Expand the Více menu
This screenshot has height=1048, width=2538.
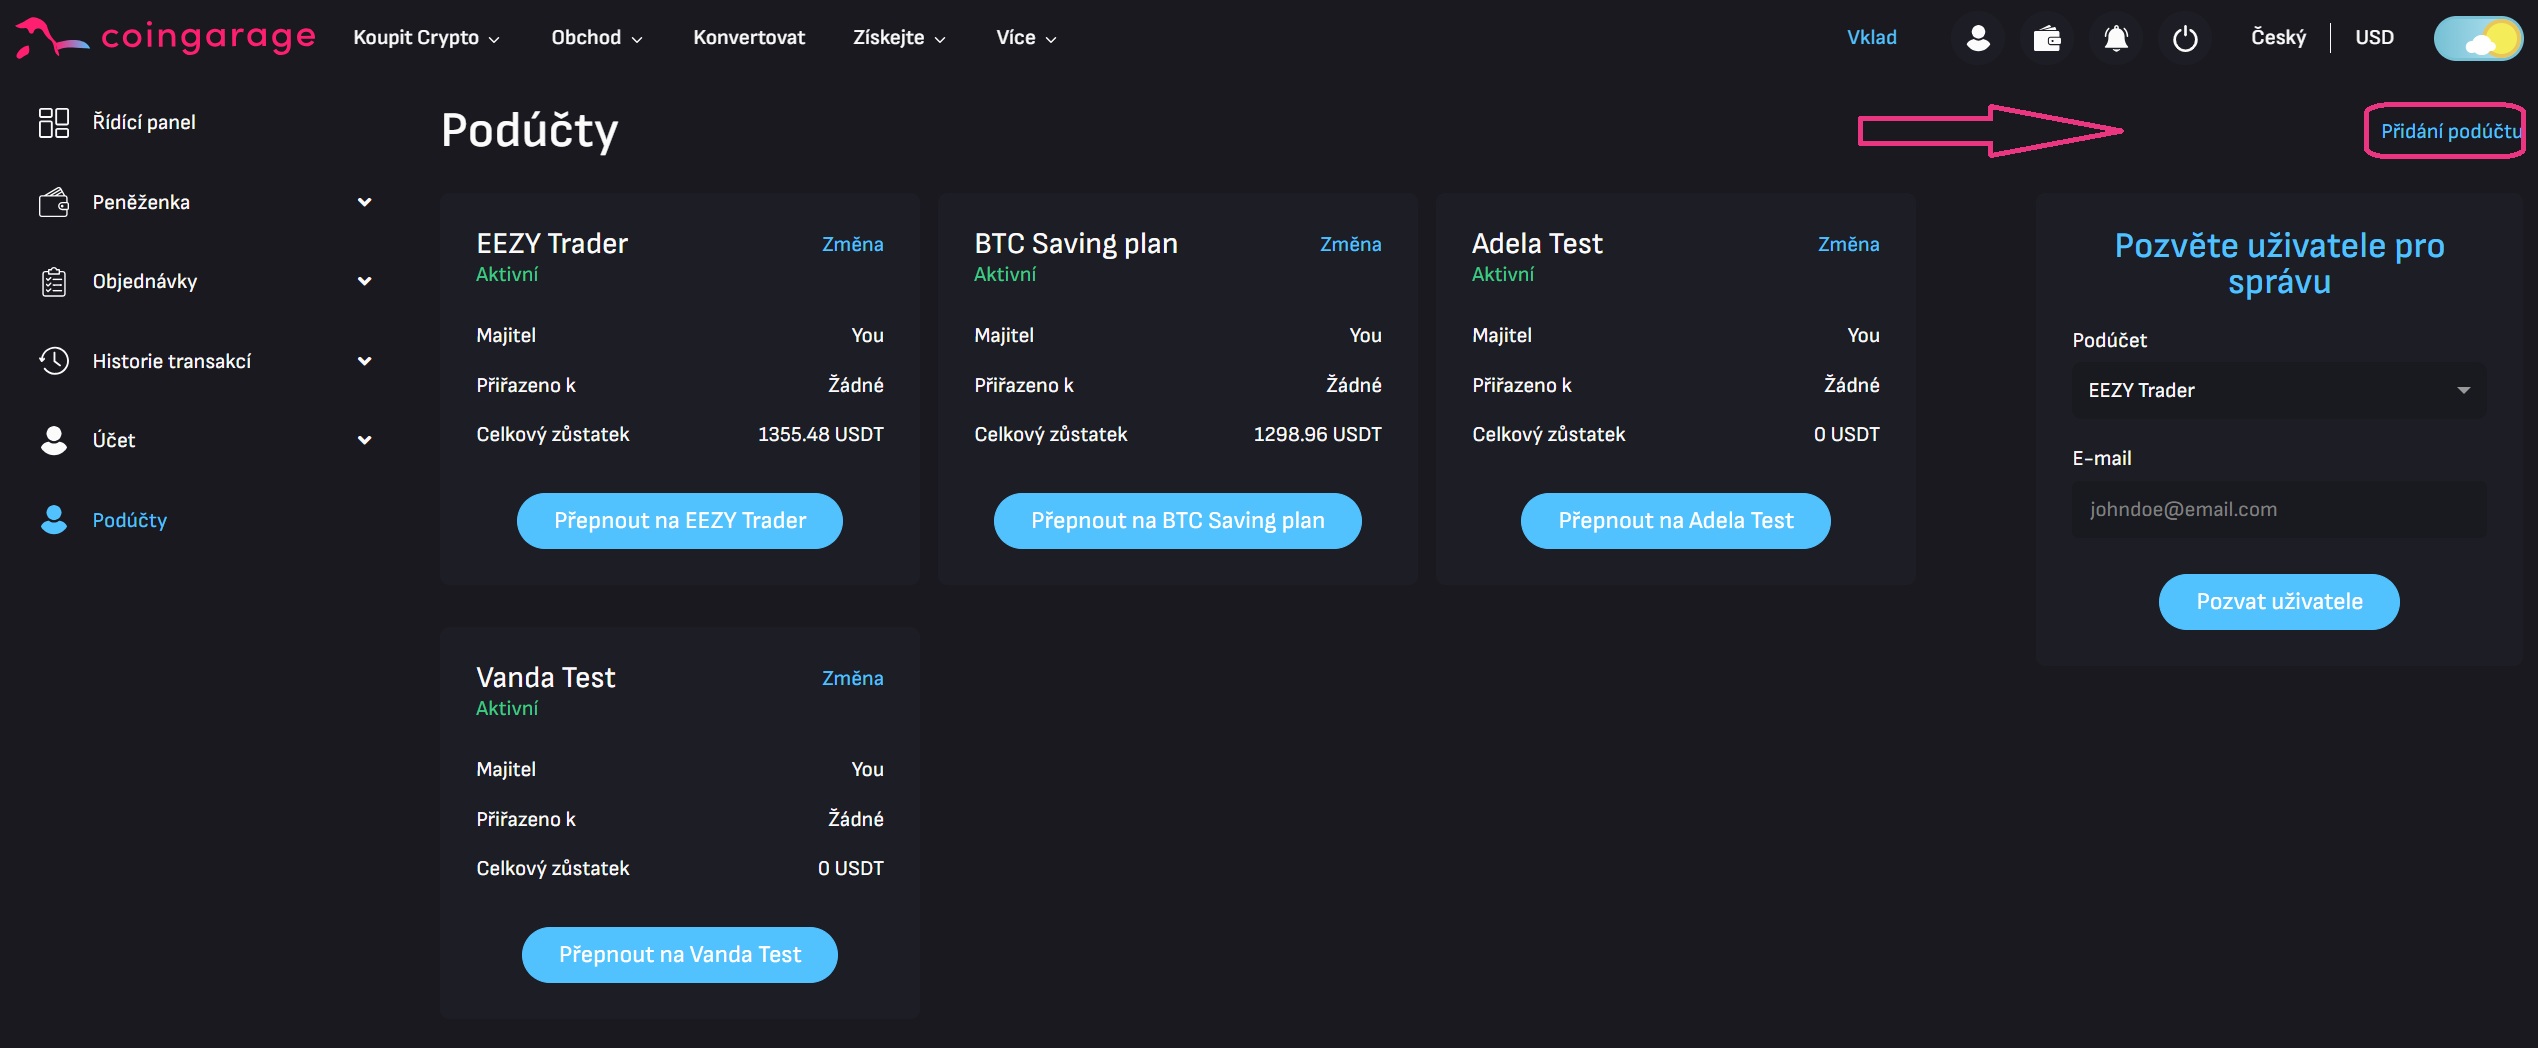tap(1026, 38)
